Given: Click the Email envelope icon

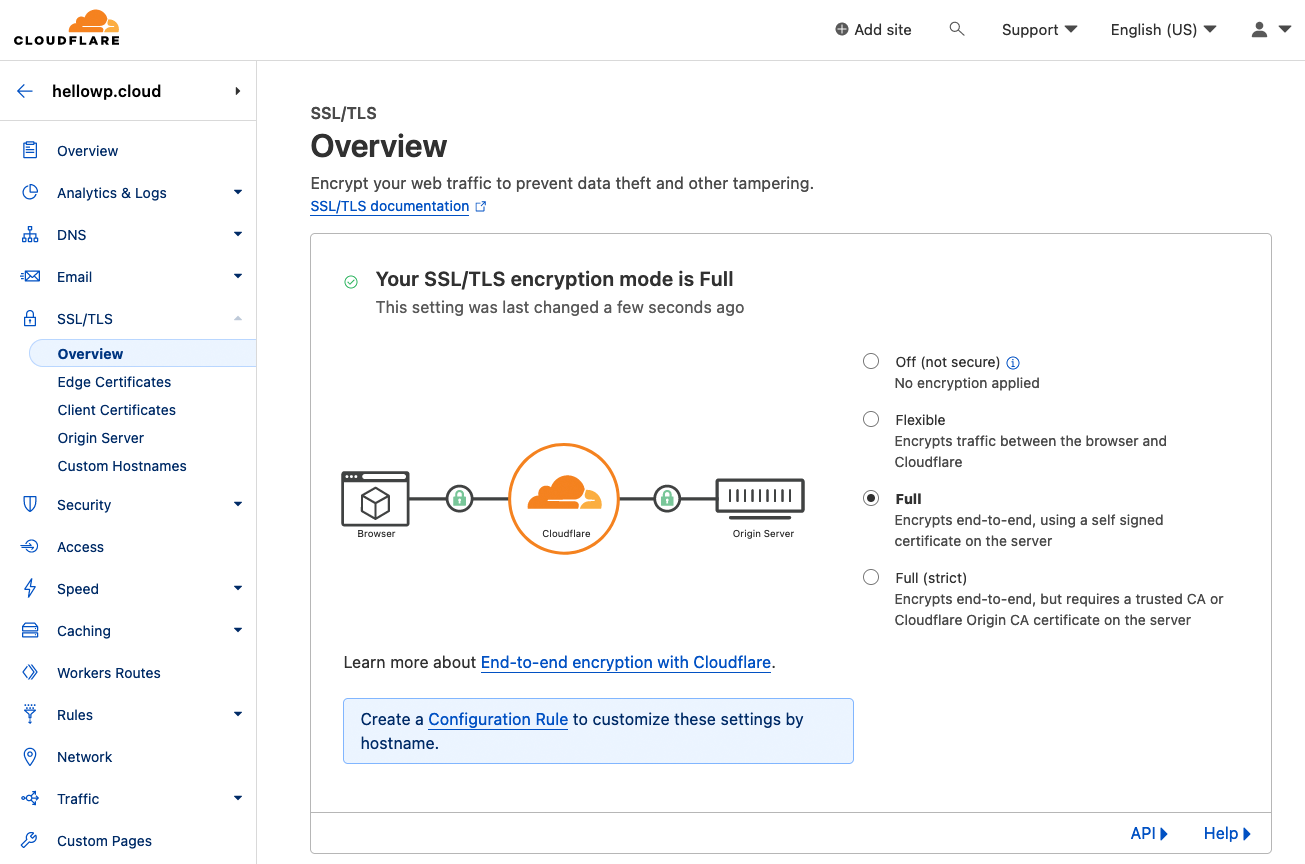Looking at the screenshot, I should (30, 276).
